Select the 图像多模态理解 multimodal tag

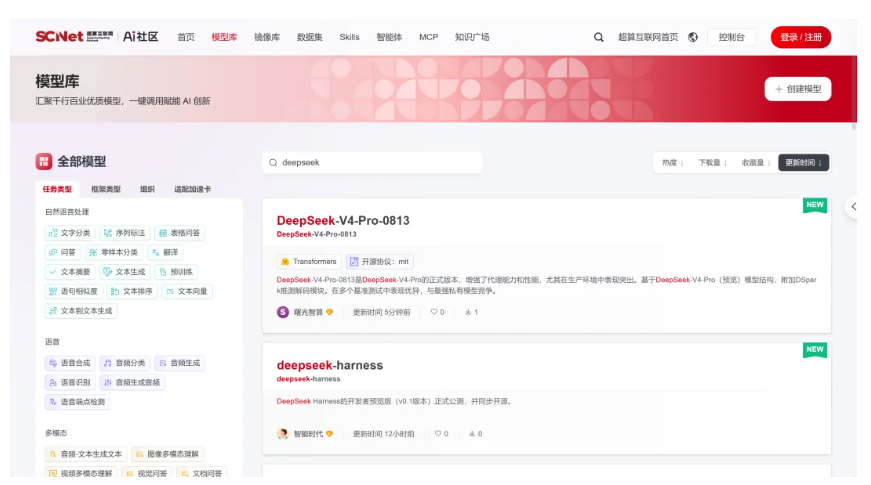(167, 454)
